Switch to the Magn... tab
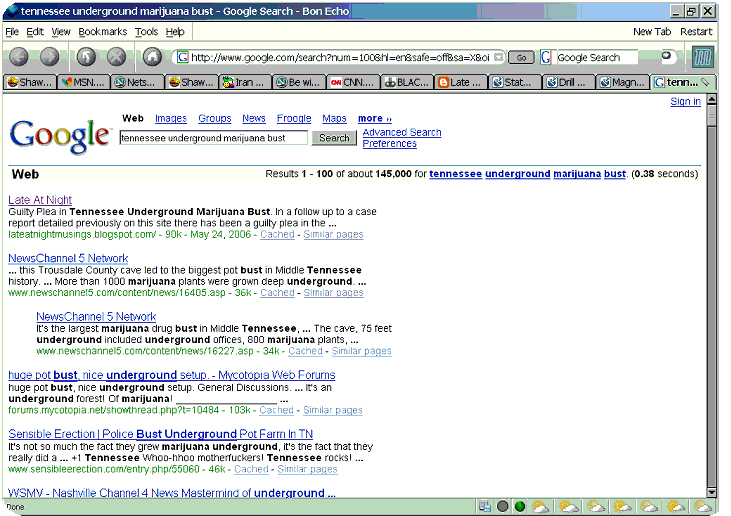The image size is (731, 516). pyautogui.click(x=623, y=83)
